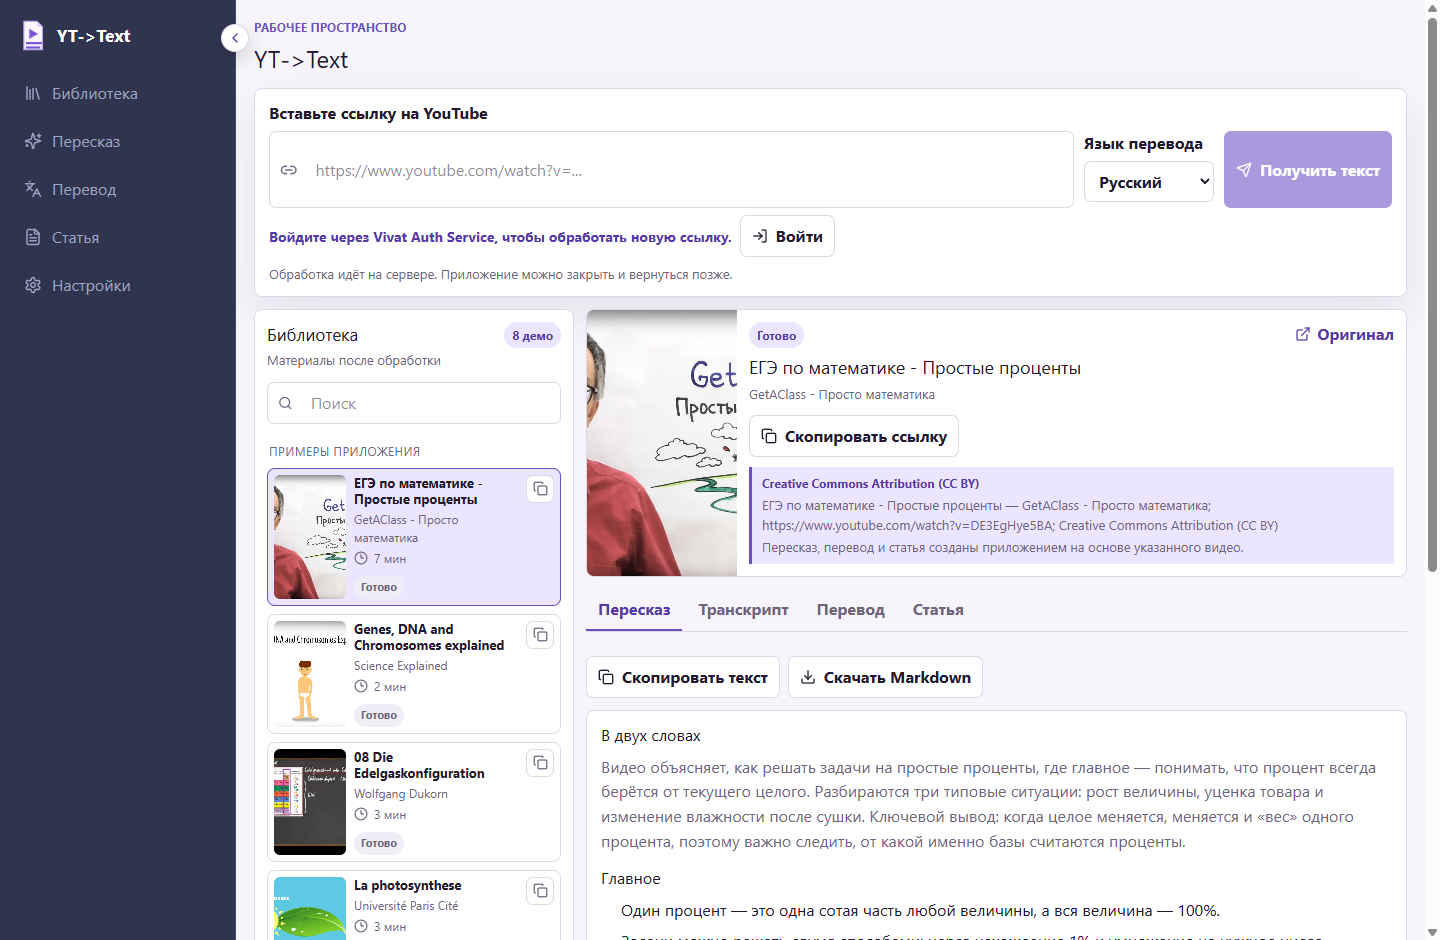The width and height of the screenshot is (1440, 940).
Task: Click the Скопировать ссылку button
Action: [x=854, y=436]
